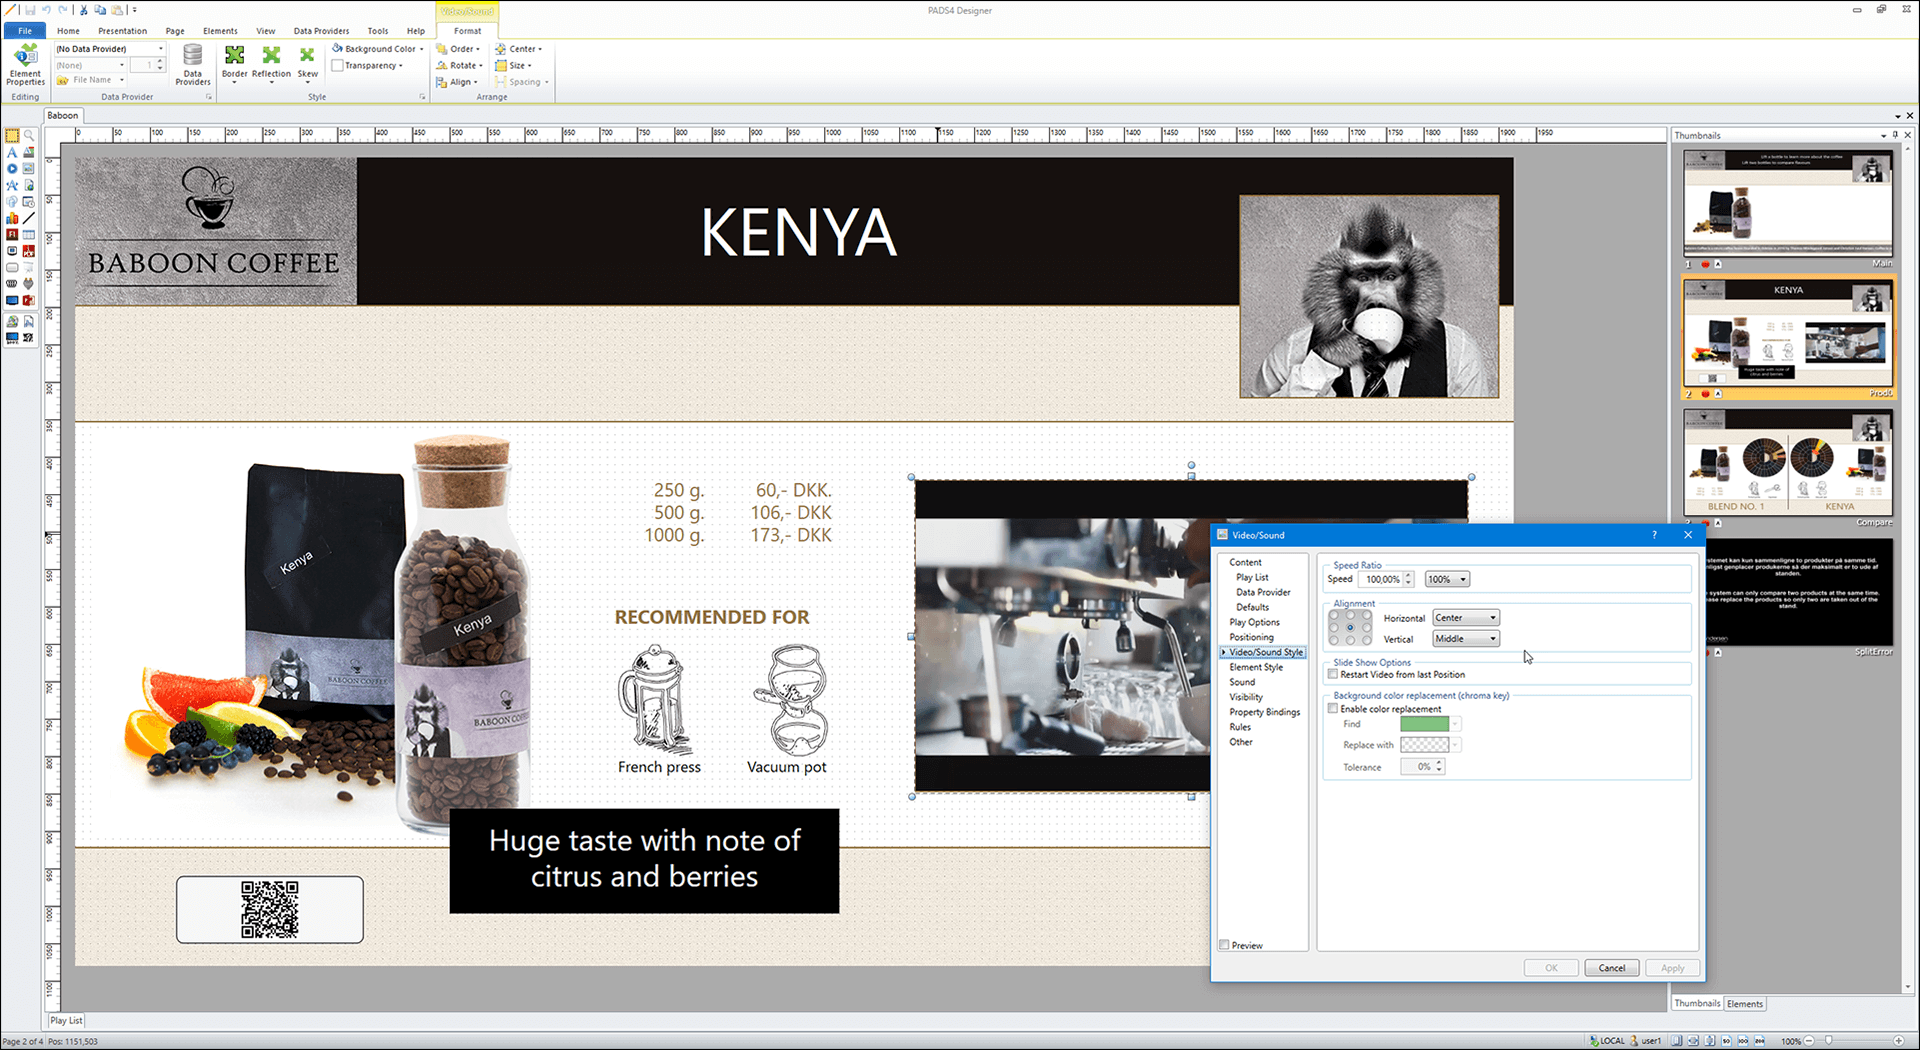Image resolution: width=1920 pixels, height=1050 pixels.
Task: Open the Play List tab at bottom
Action: (x=66, y=1021)
